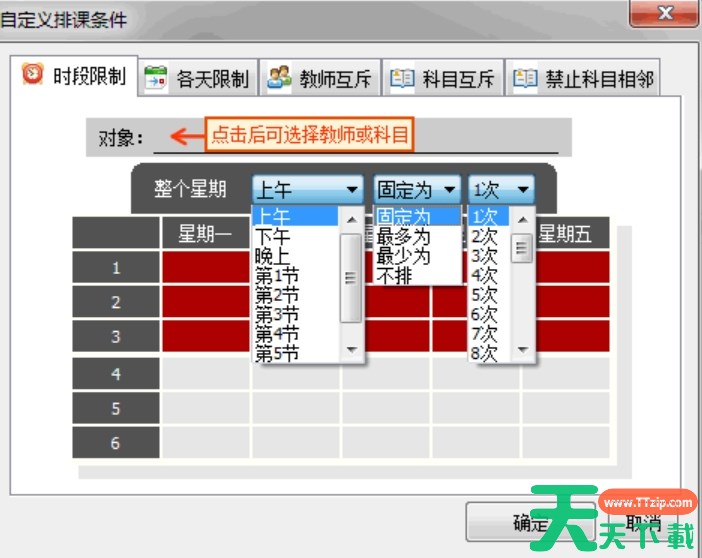Image resolution: width=702 pixels, height=558 pixels.
Task: Toggle the red 星期一 period 2 cell
Action: coord(206,302)
